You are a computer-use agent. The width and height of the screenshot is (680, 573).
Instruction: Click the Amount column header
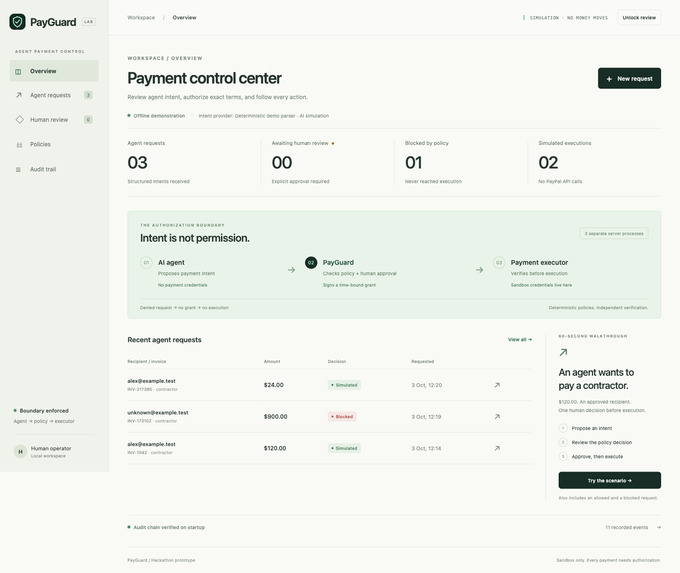[272, 361]
